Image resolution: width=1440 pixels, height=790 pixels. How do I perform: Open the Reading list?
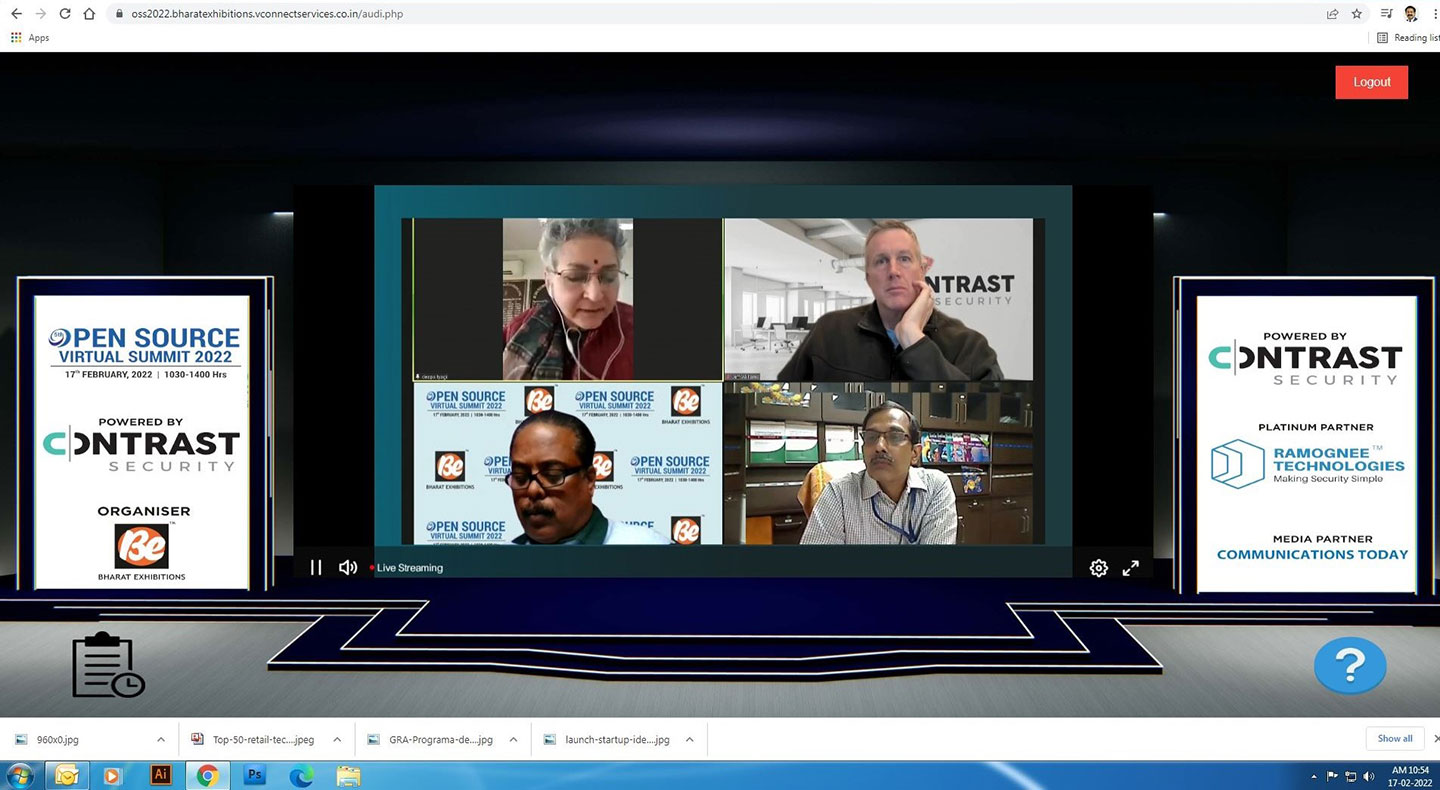click(x=1408, y=38)
